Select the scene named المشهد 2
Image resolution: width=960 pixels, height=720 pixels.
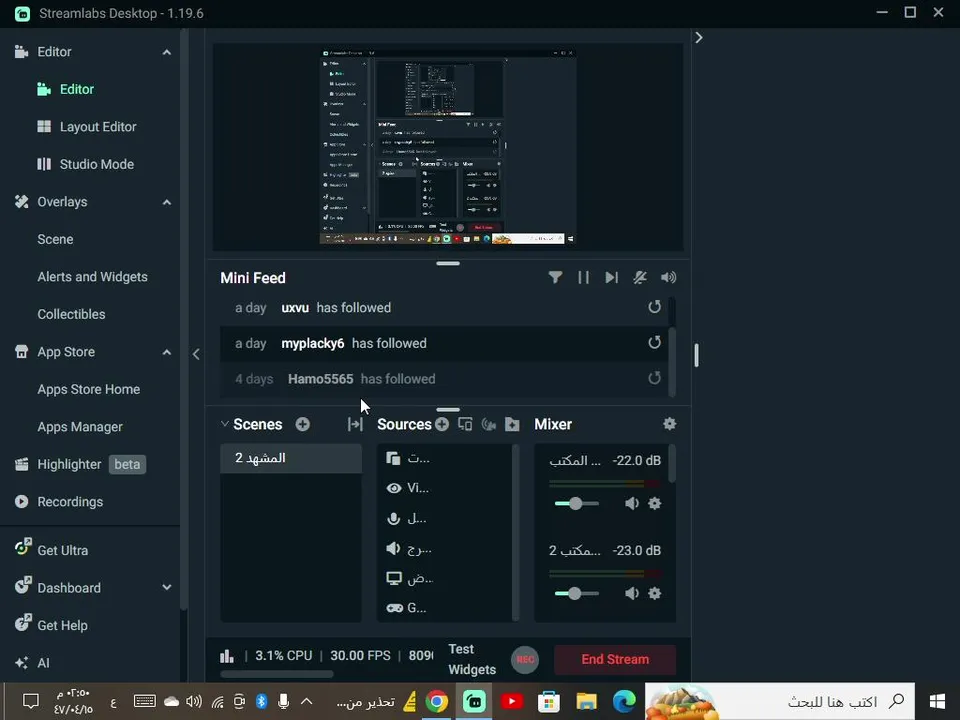(x=291, y=458)
